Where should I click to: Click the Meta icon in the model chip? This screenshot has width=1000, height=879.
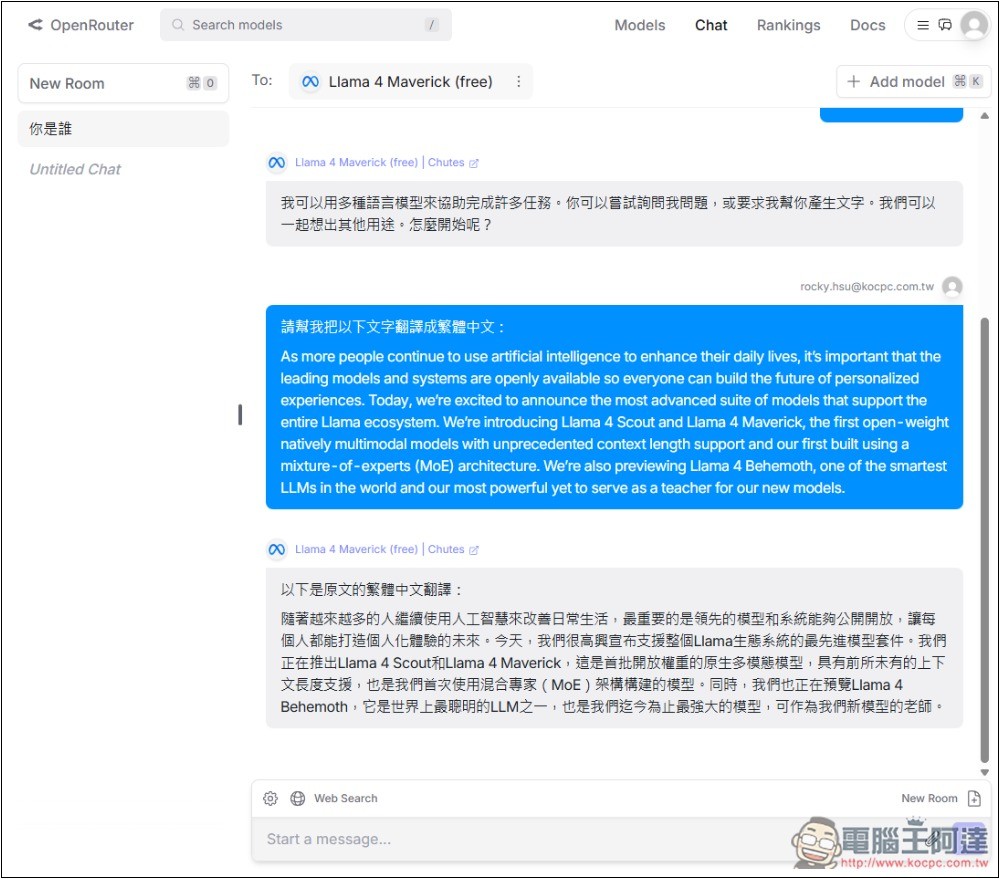tap(310, 82)
